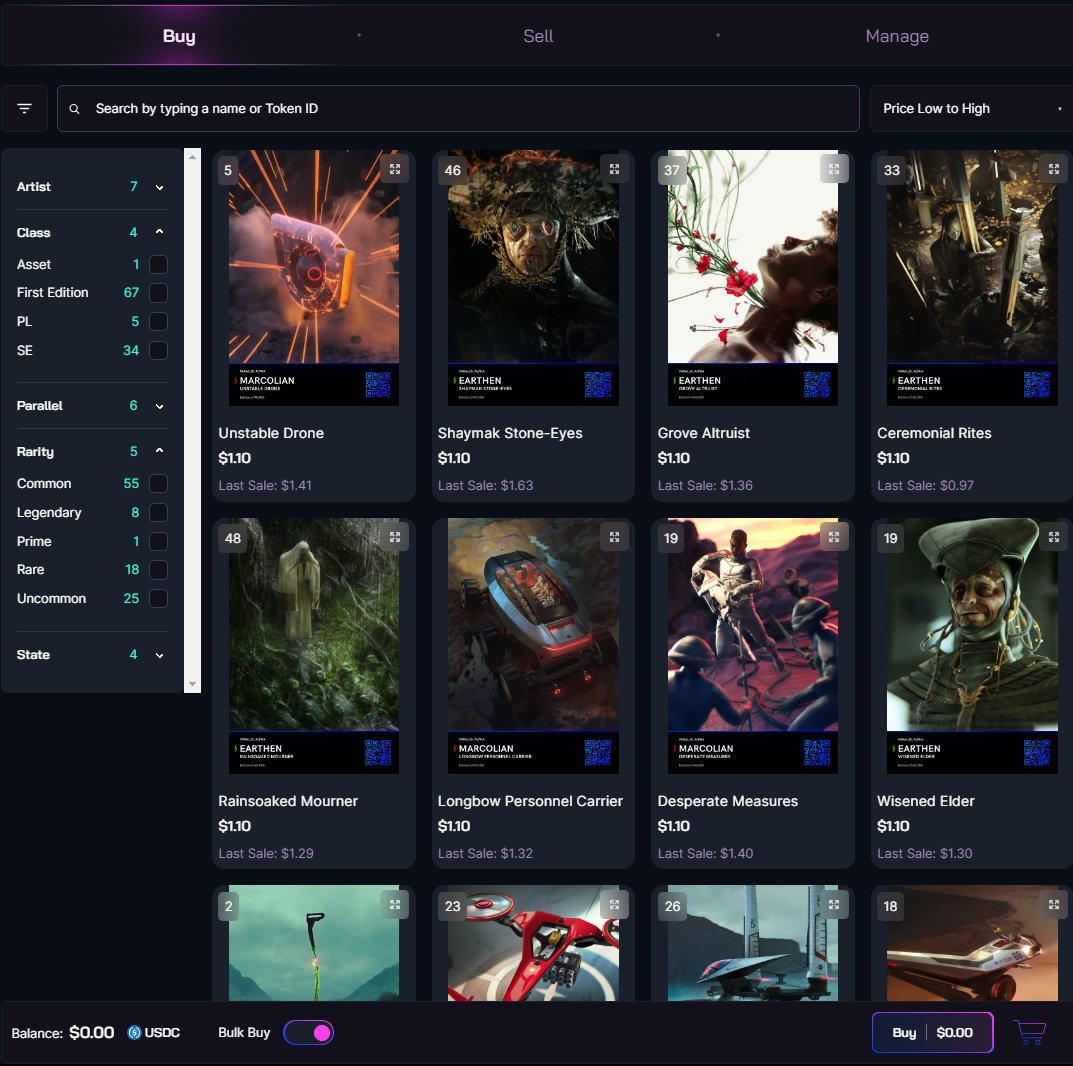Expand the Longbow Personnel Carrier card image
Image resolution: width=1073 pixels, height=1066 pixels.
coord(615,537)
